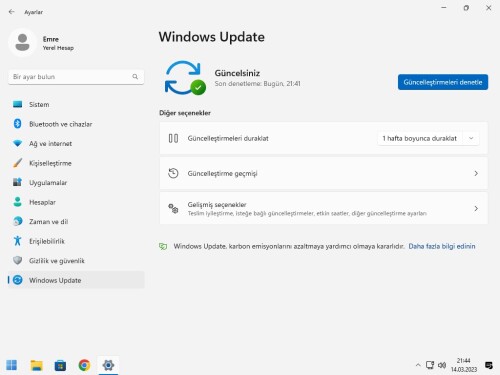Image resolution: width=500 pixels, height=375 pixels.
Task: Click the 'Son denetleme: Bugün, 21:41' text
Action: pyautogui.click(x=257, y=84)
